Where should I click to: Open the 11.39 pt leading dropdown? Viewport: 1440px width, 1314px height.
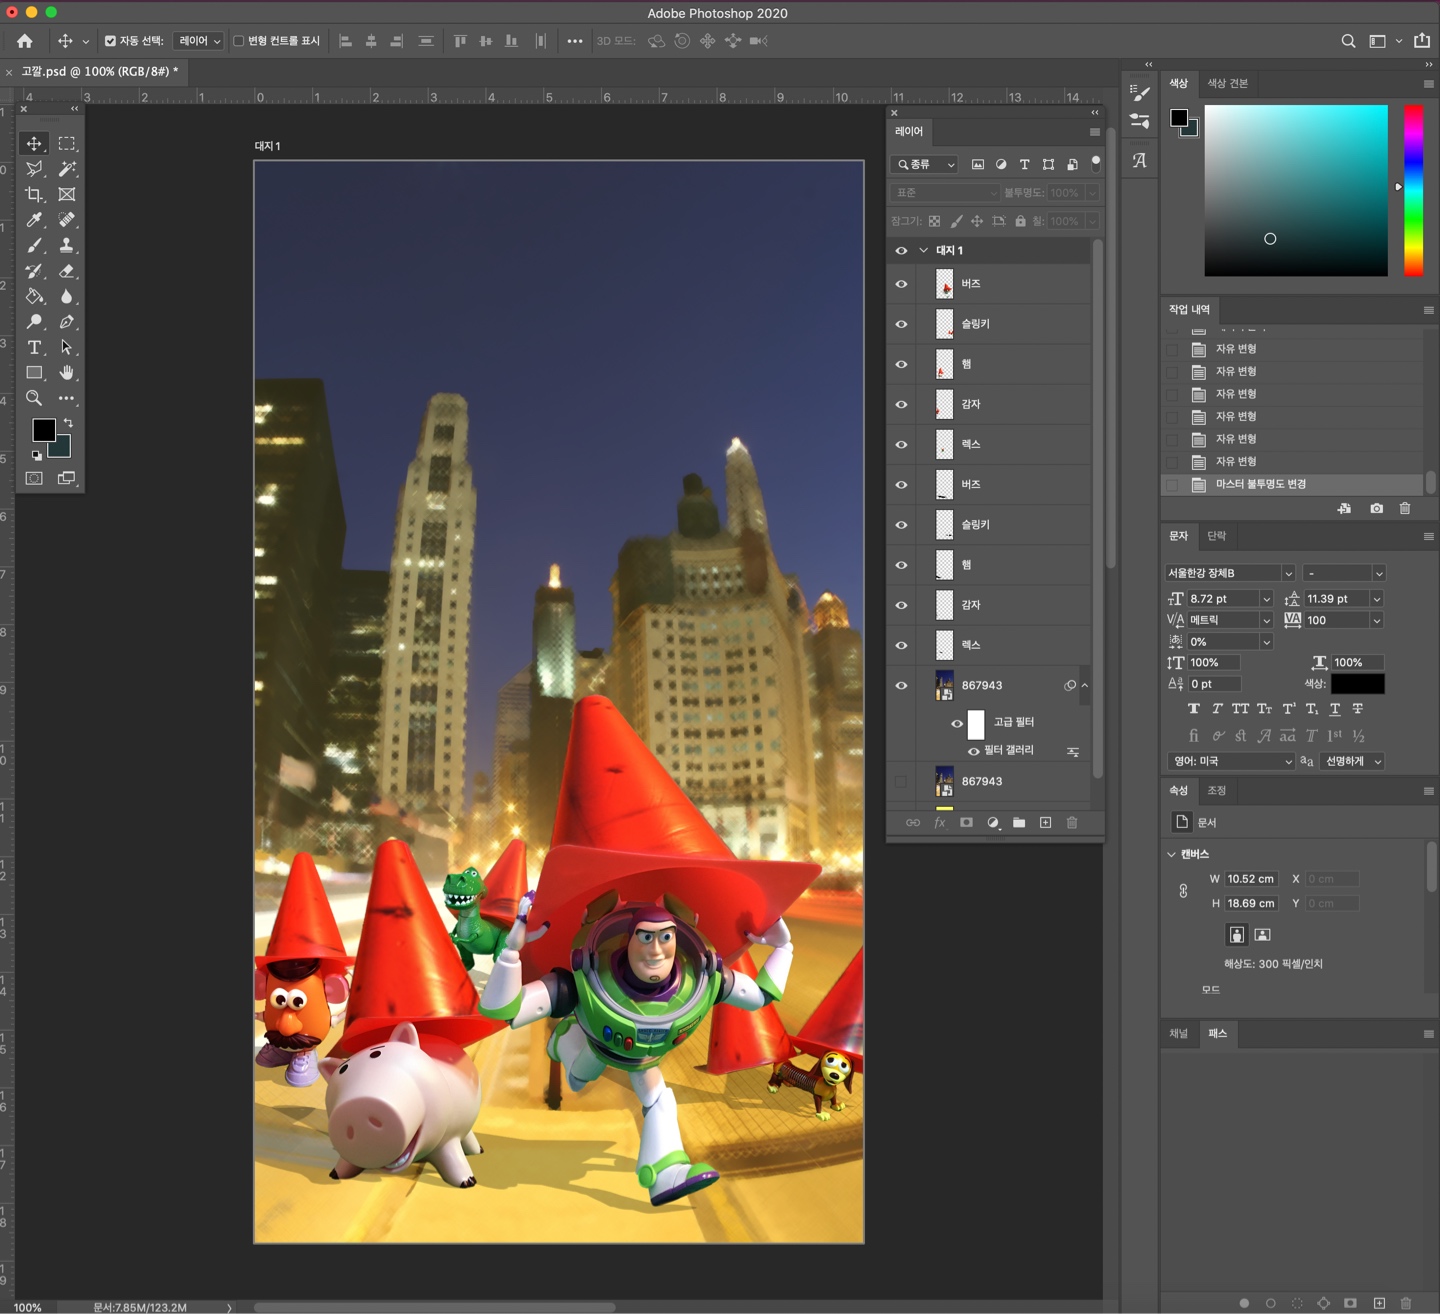click(x=1377, y=599)
